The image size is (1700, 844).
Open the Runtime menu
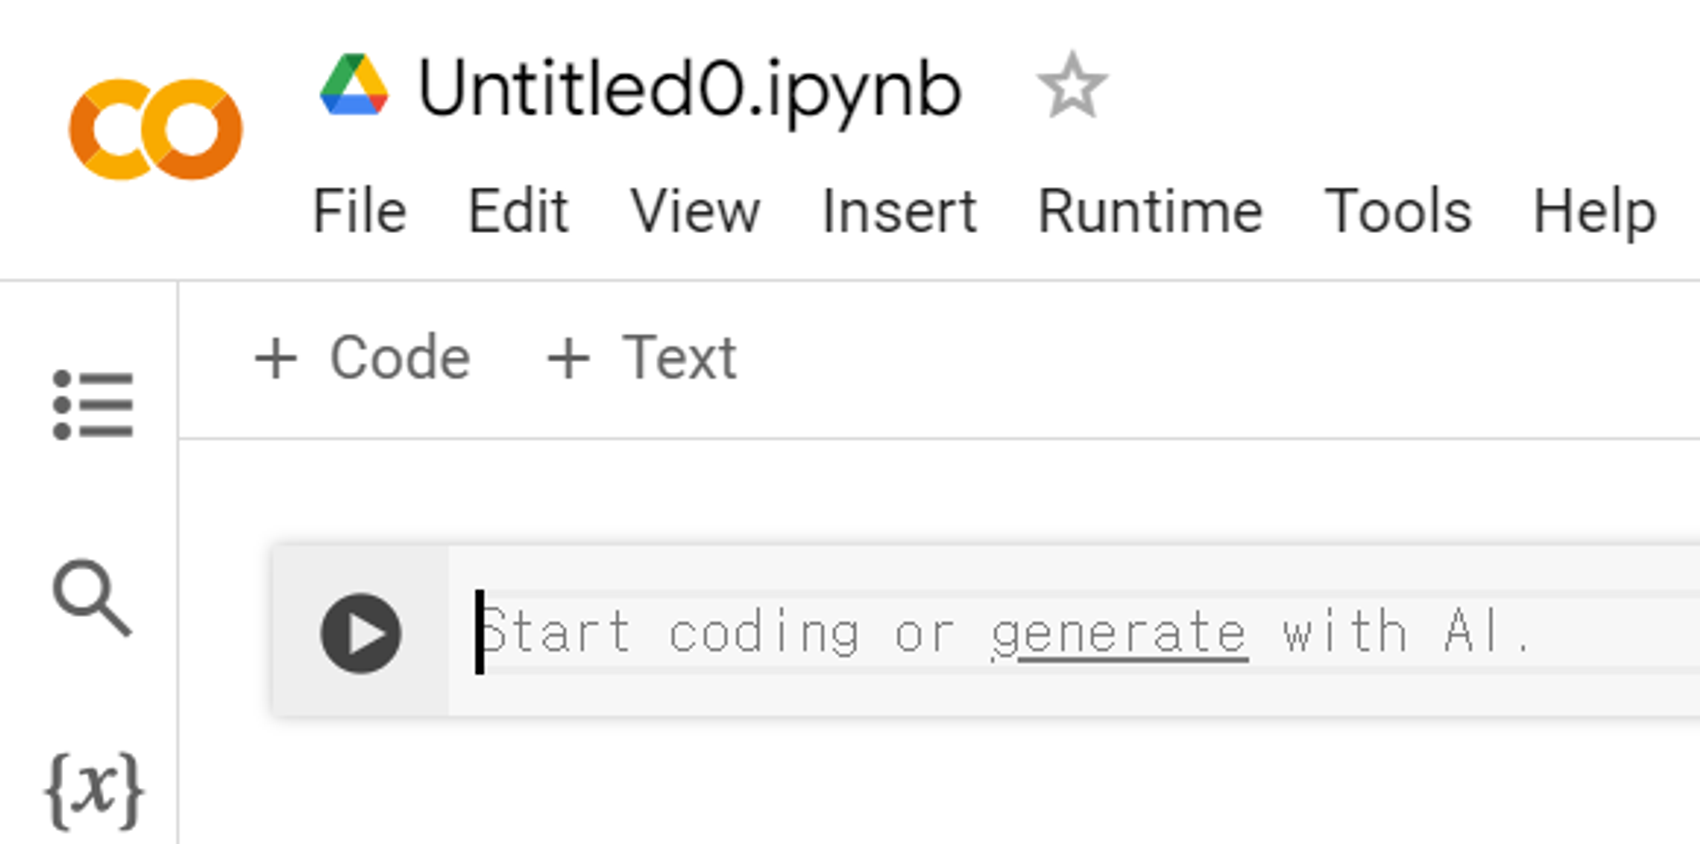(x=1150, y=211)
